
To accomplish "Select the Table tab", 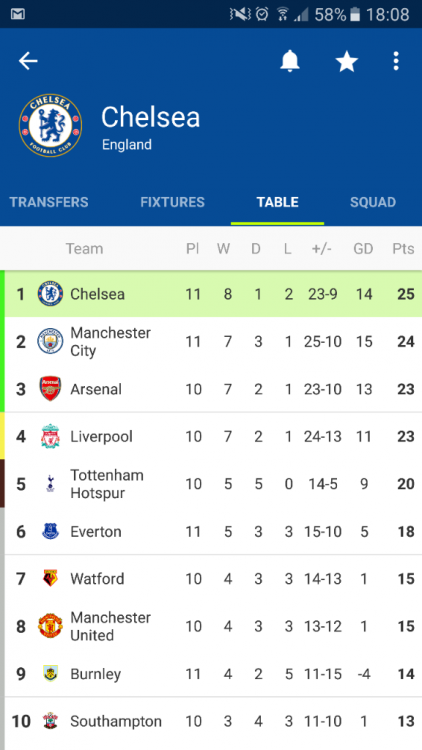I will point(278,202).
